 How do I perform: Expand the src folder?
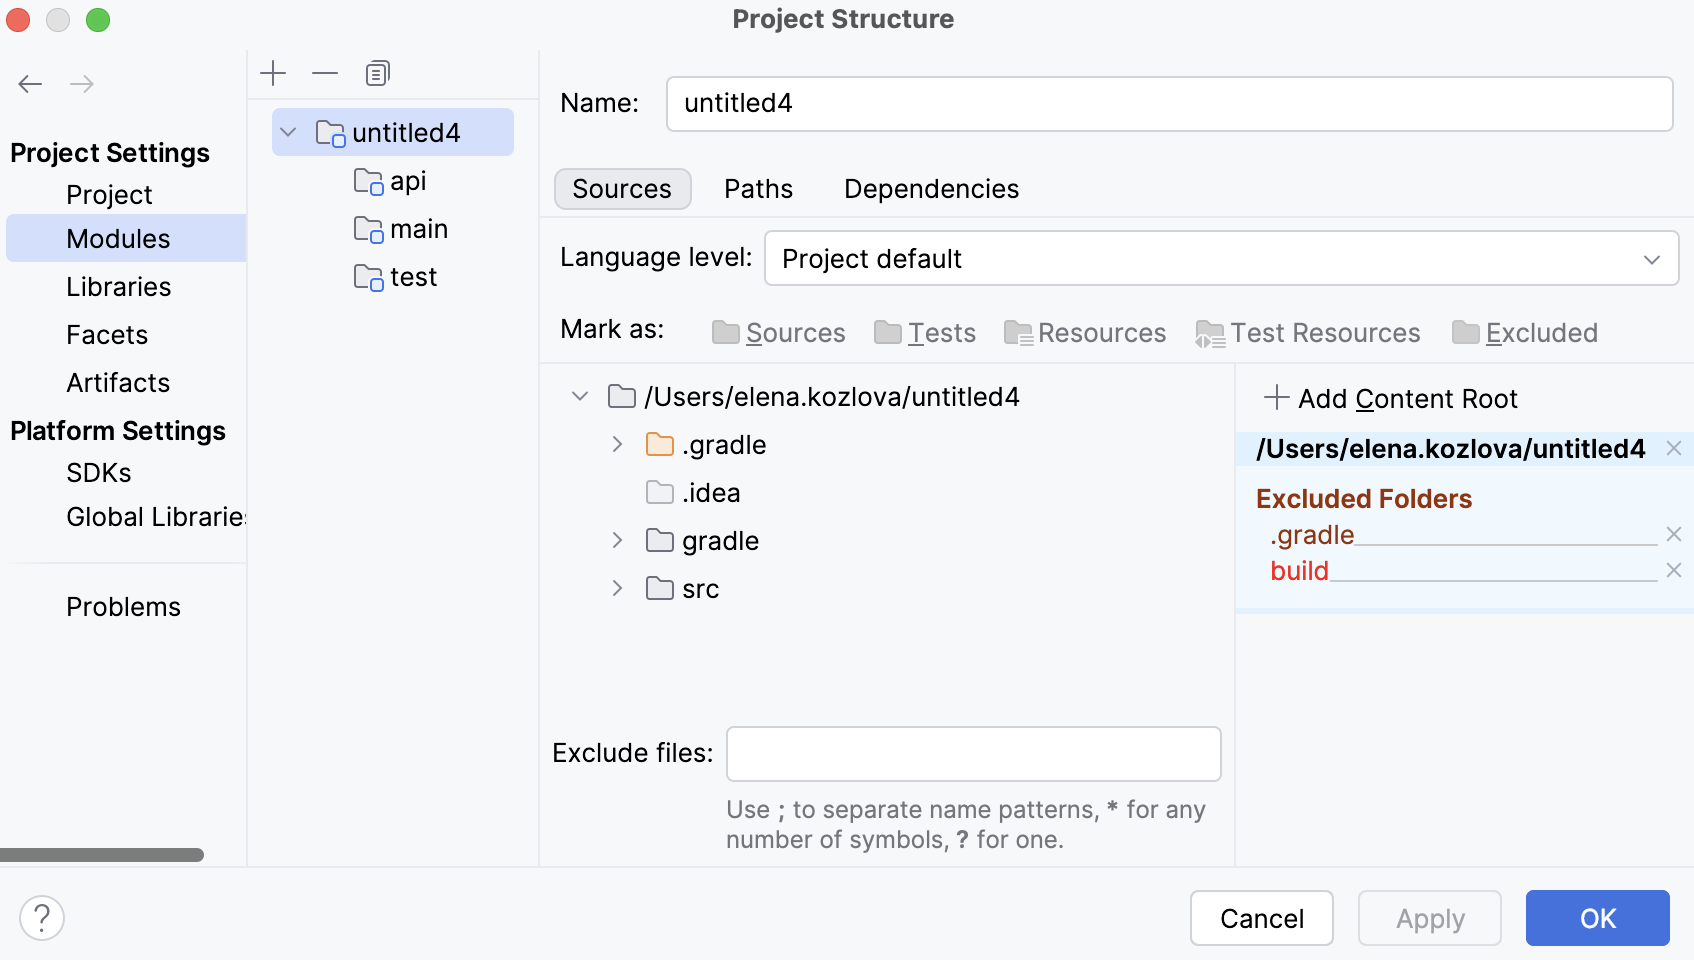click(x=618, y=588)
